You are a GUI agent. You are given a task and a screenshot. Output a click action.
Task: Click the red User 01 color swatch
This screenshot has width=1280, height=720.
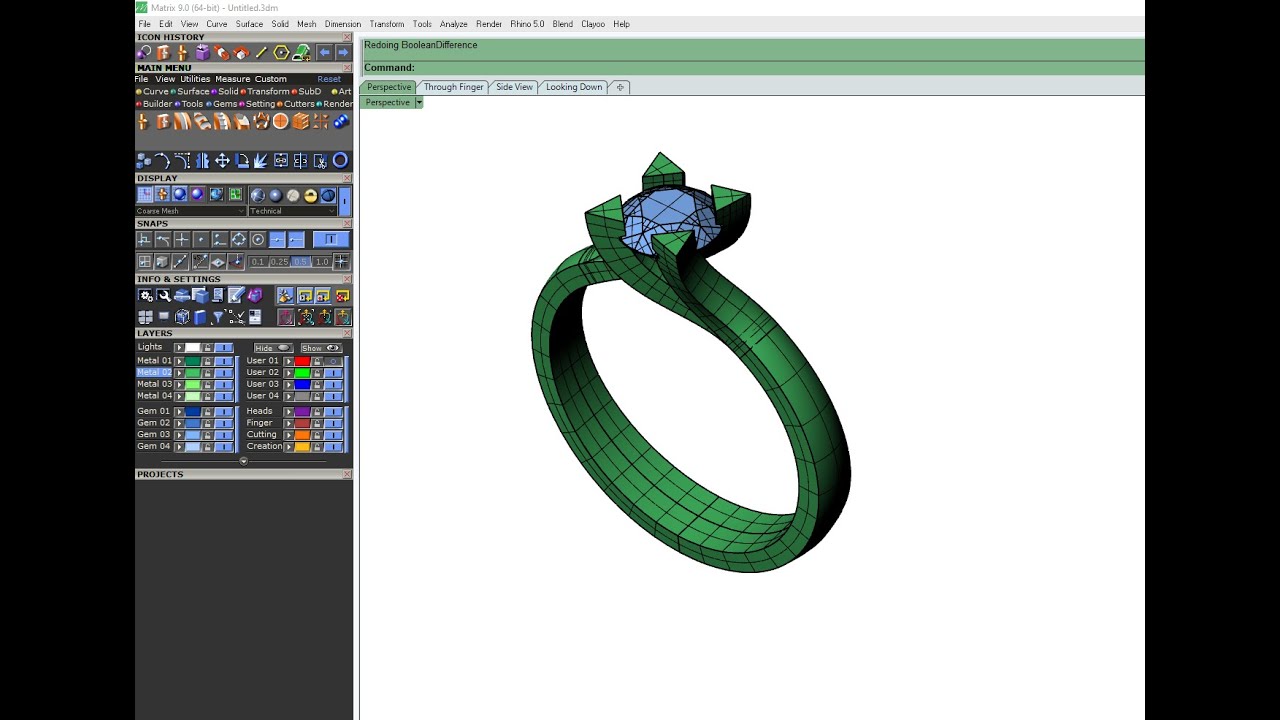point(302,361)
